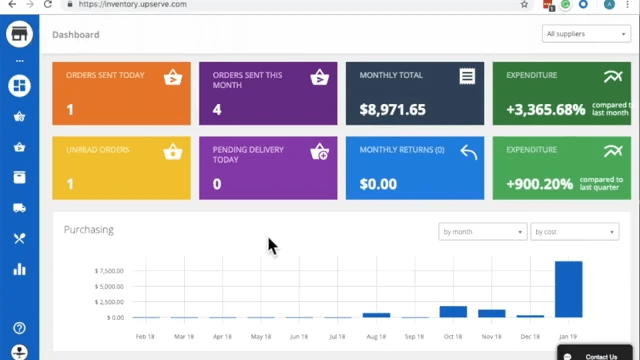640x360 pixels.
Task: Click the Oct 18 bar in Purchasing chart
Action: click(453, 311)
